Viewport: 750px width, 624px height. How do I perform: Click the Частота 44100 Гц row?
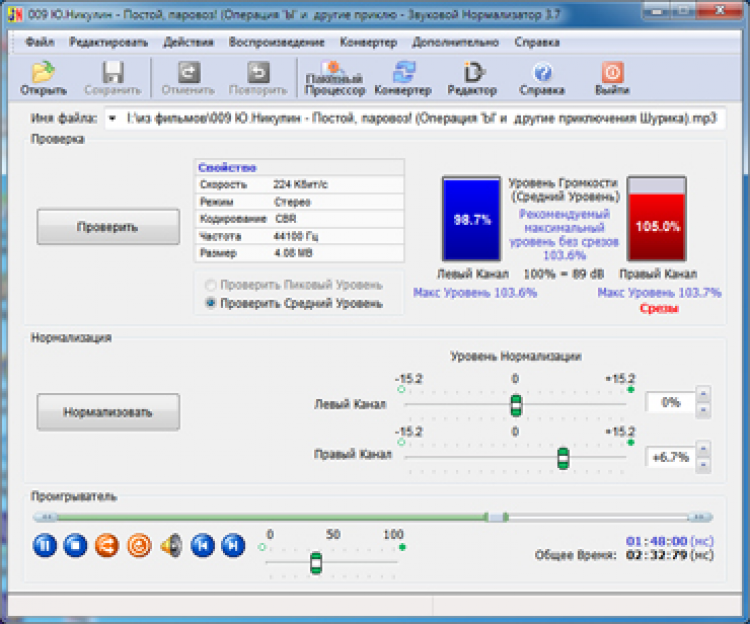click(x=299, y=236)
